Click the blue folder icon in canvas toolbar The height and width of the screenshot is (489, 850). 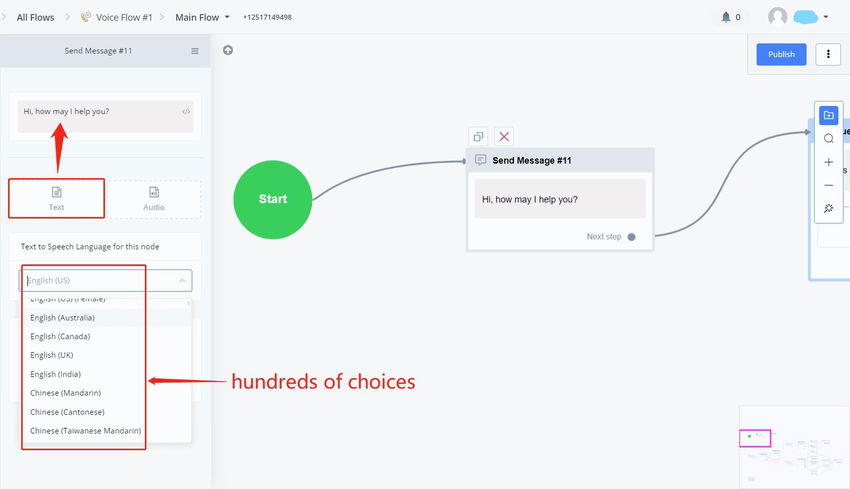[x=828, y=115]
